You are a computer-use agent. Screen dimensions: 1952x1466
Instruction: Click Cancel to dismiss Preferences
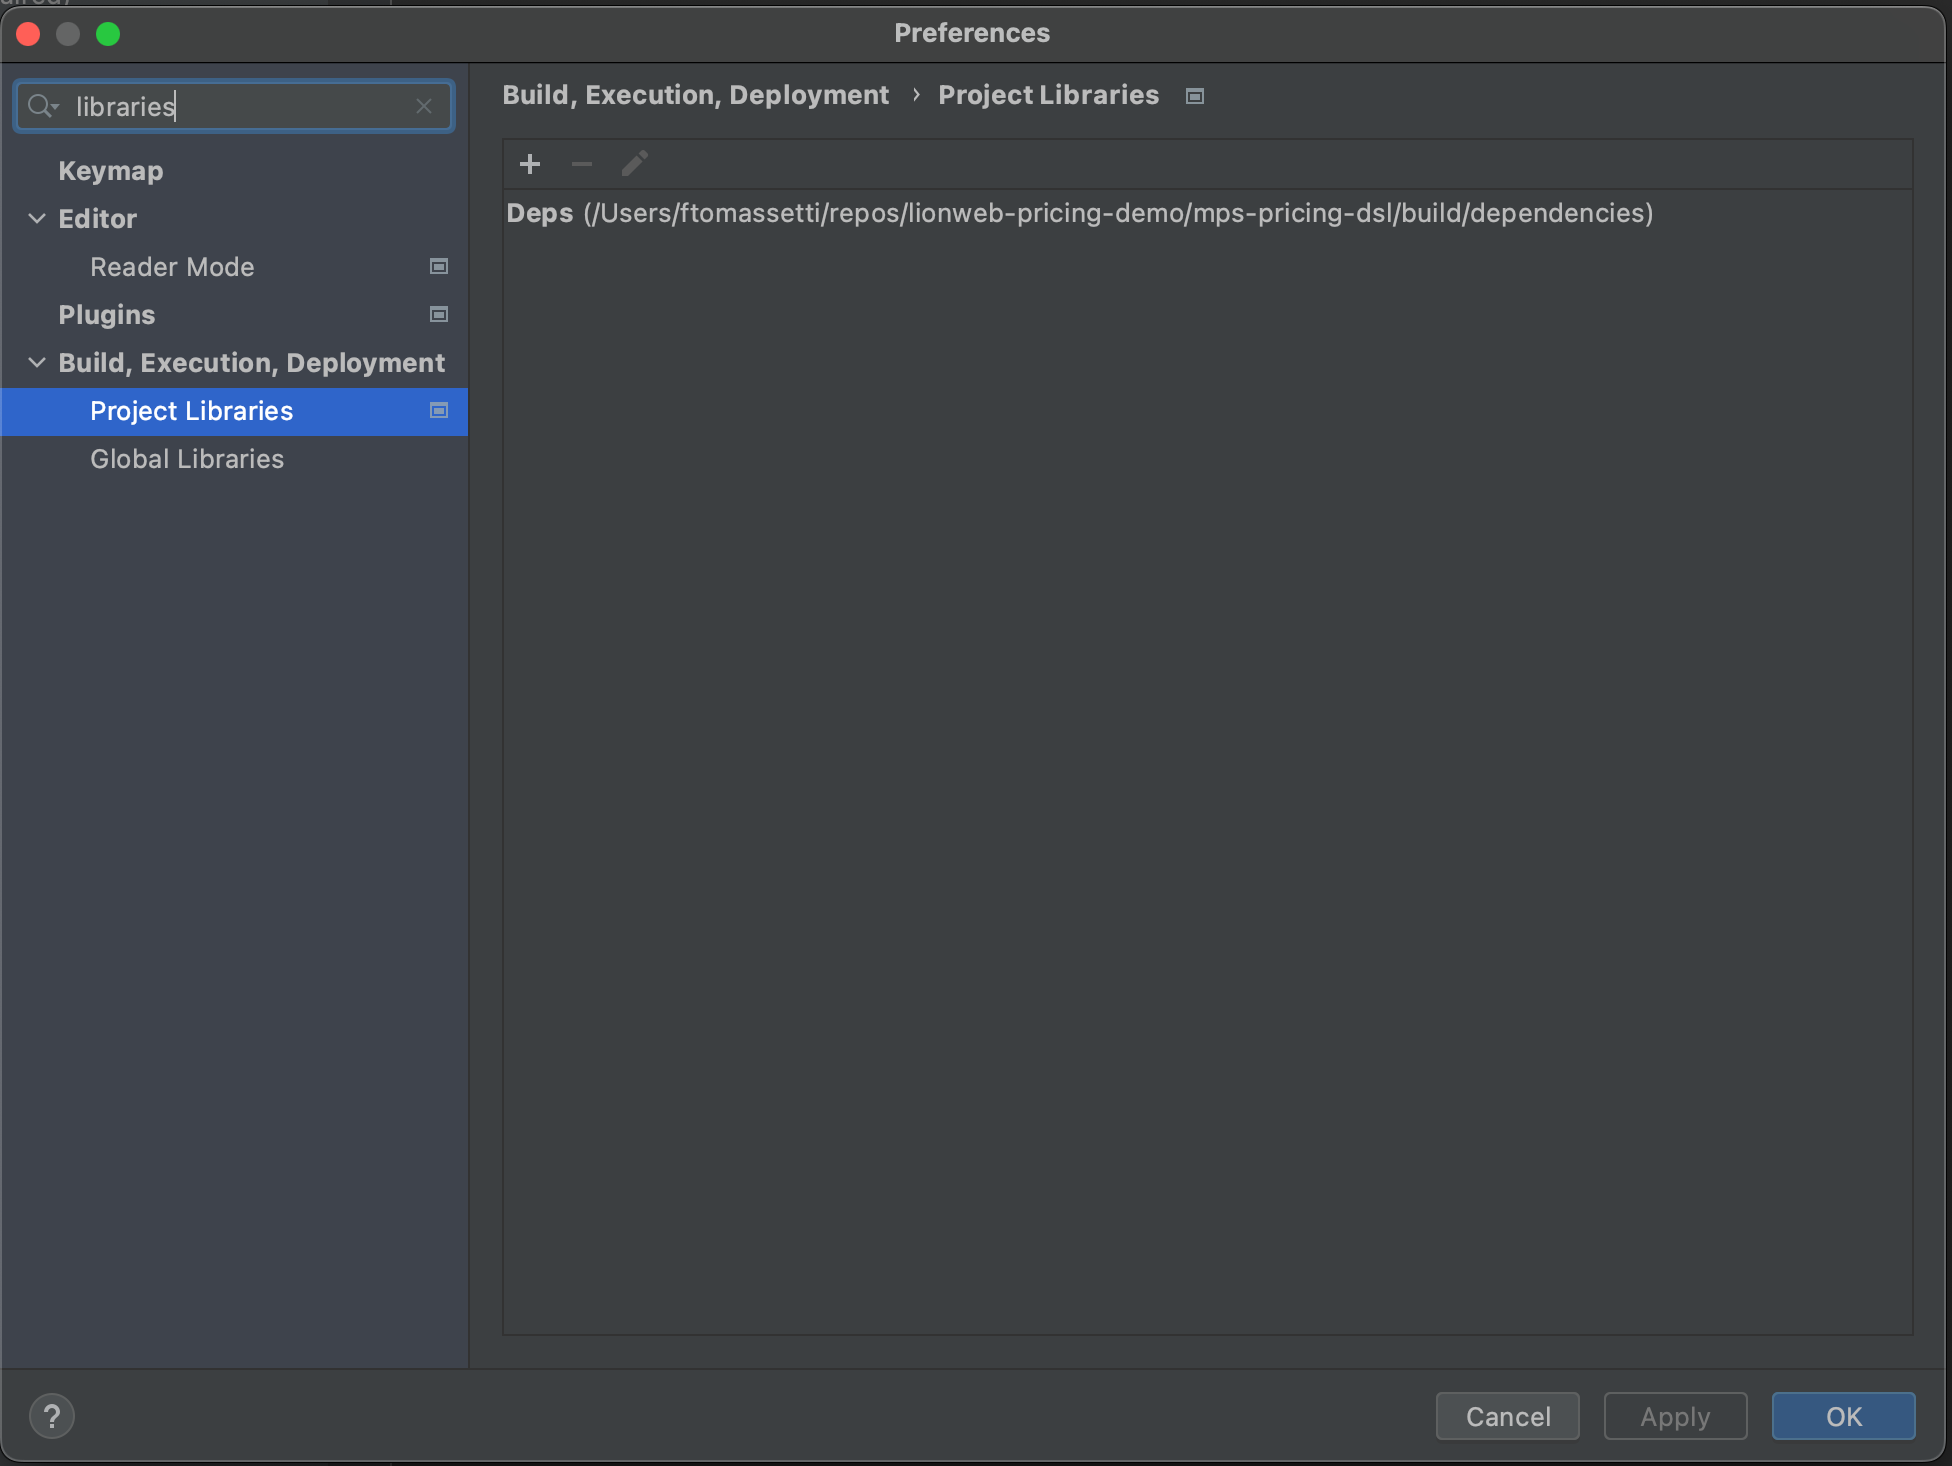[1508, 1416]
